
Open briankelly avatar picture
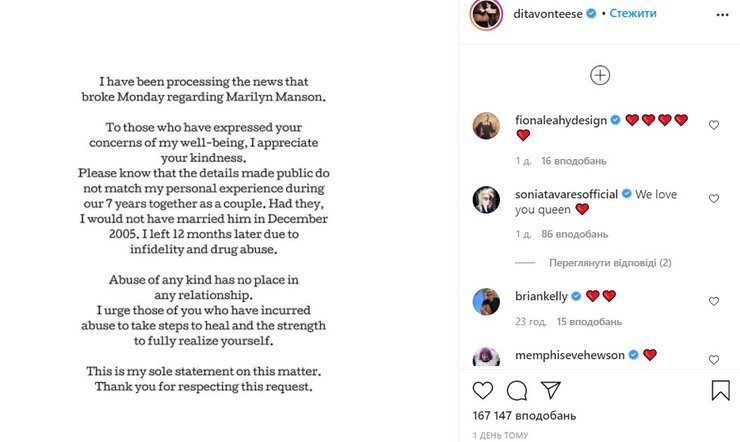tap(487, 301)
